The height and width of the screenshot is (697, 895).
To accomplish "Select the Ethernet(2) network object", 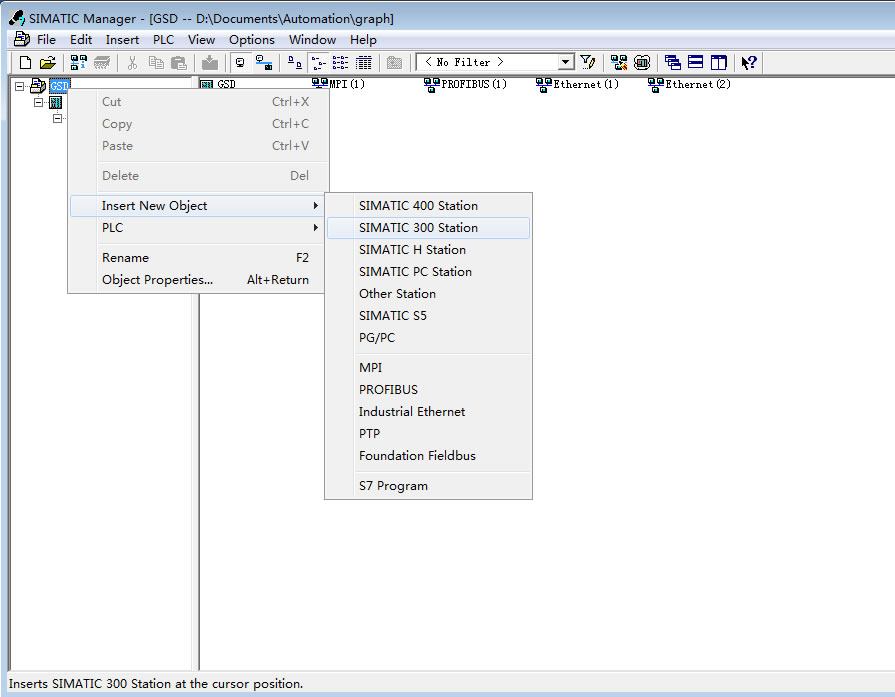I will click(x=689, y=84).
